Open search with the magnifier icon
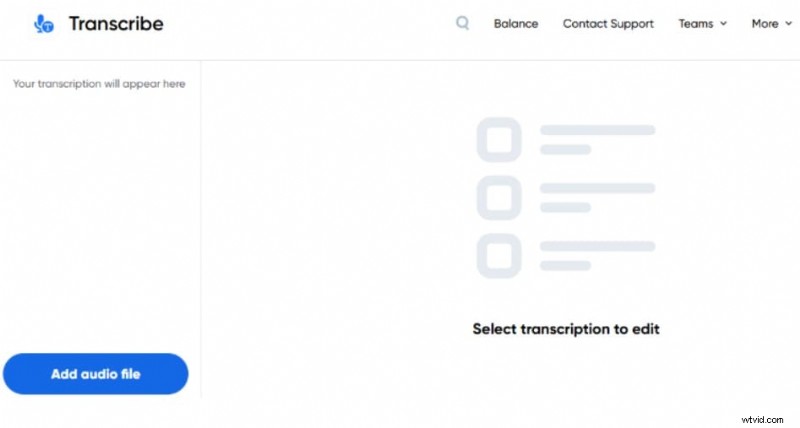The image size is (800, 428). [x=462, y=23]
